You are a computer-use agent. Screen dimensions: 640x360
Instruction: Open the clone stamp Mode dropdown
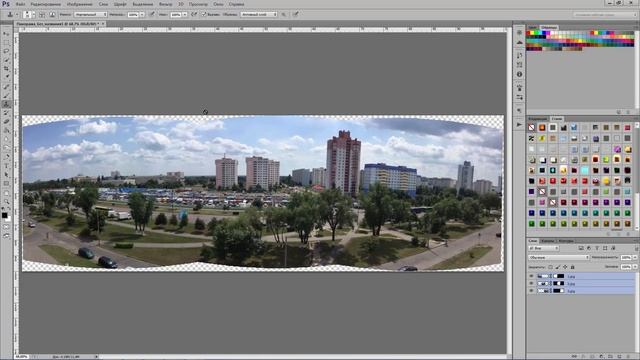[x=90, y=14]
